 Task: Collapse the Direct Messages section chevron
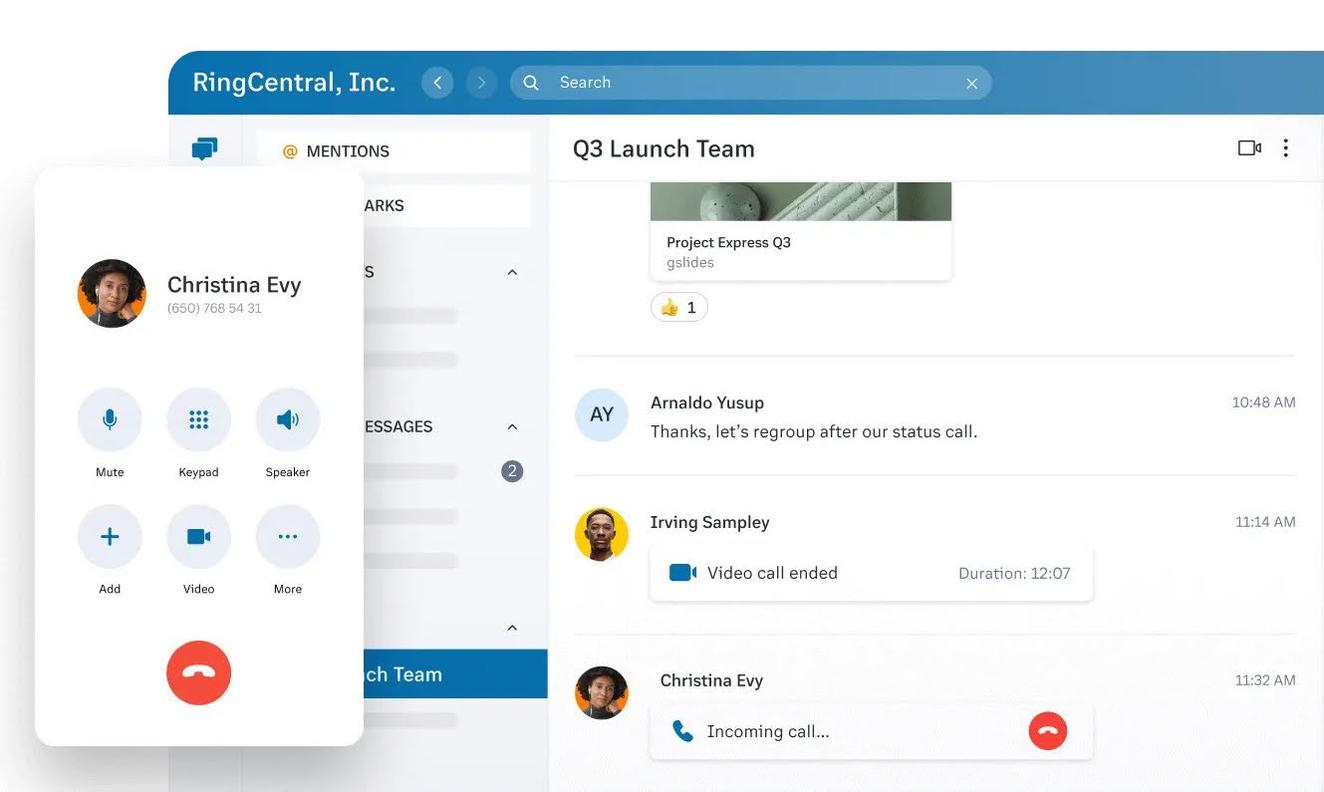coord(512,427)
